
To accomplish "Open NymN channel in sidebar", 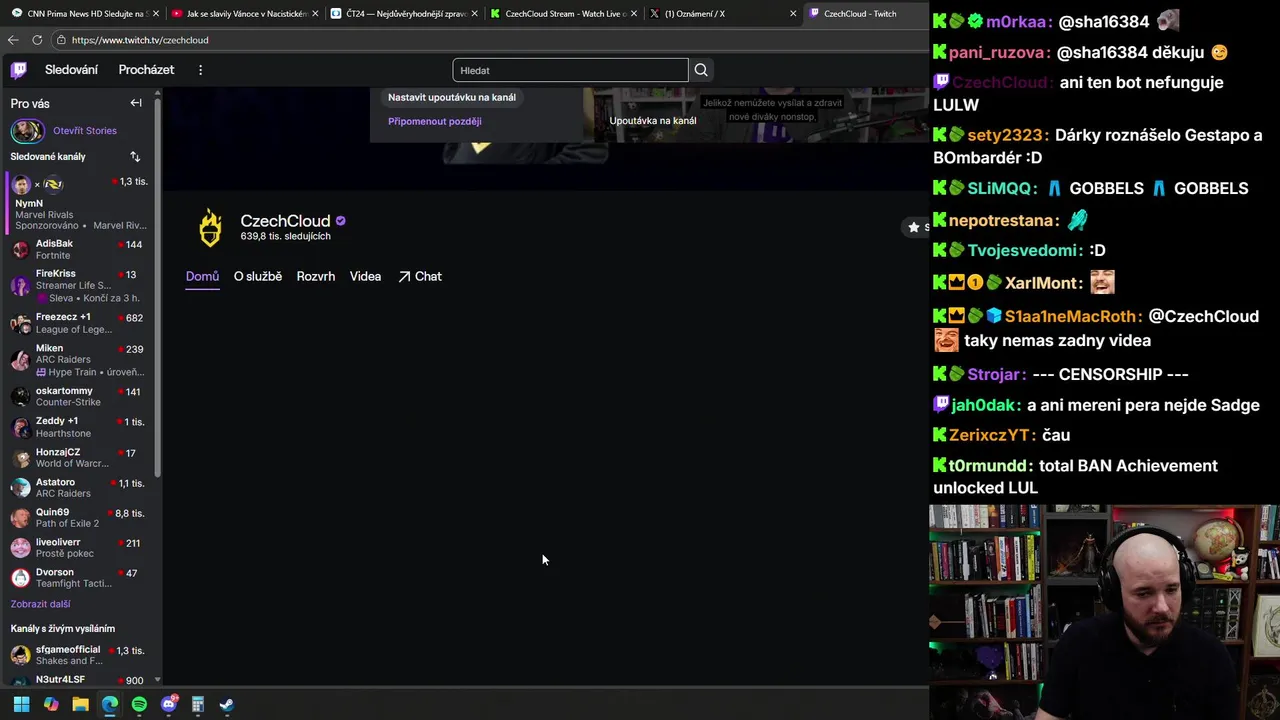I will pyautogui.click(x=80, y=203).
